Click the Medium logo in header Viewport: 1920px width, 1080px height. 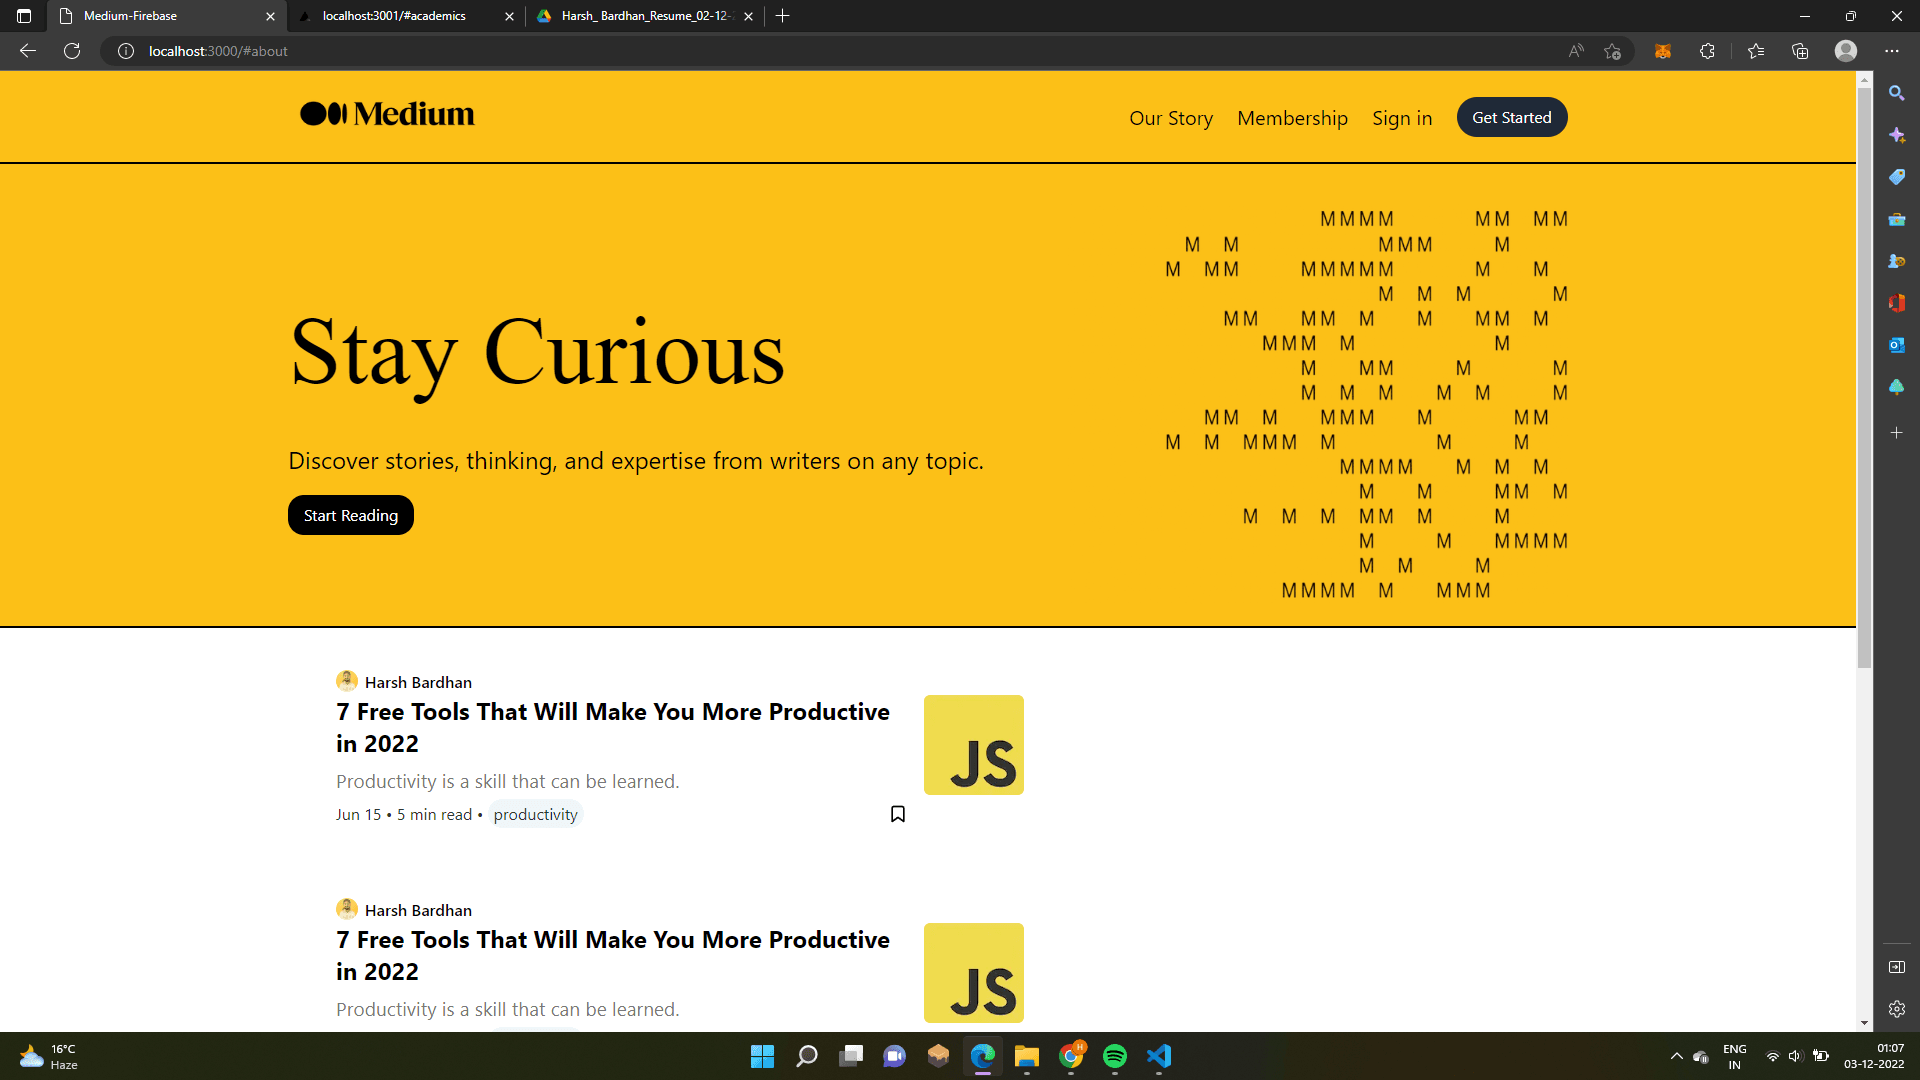pos(387,114)
